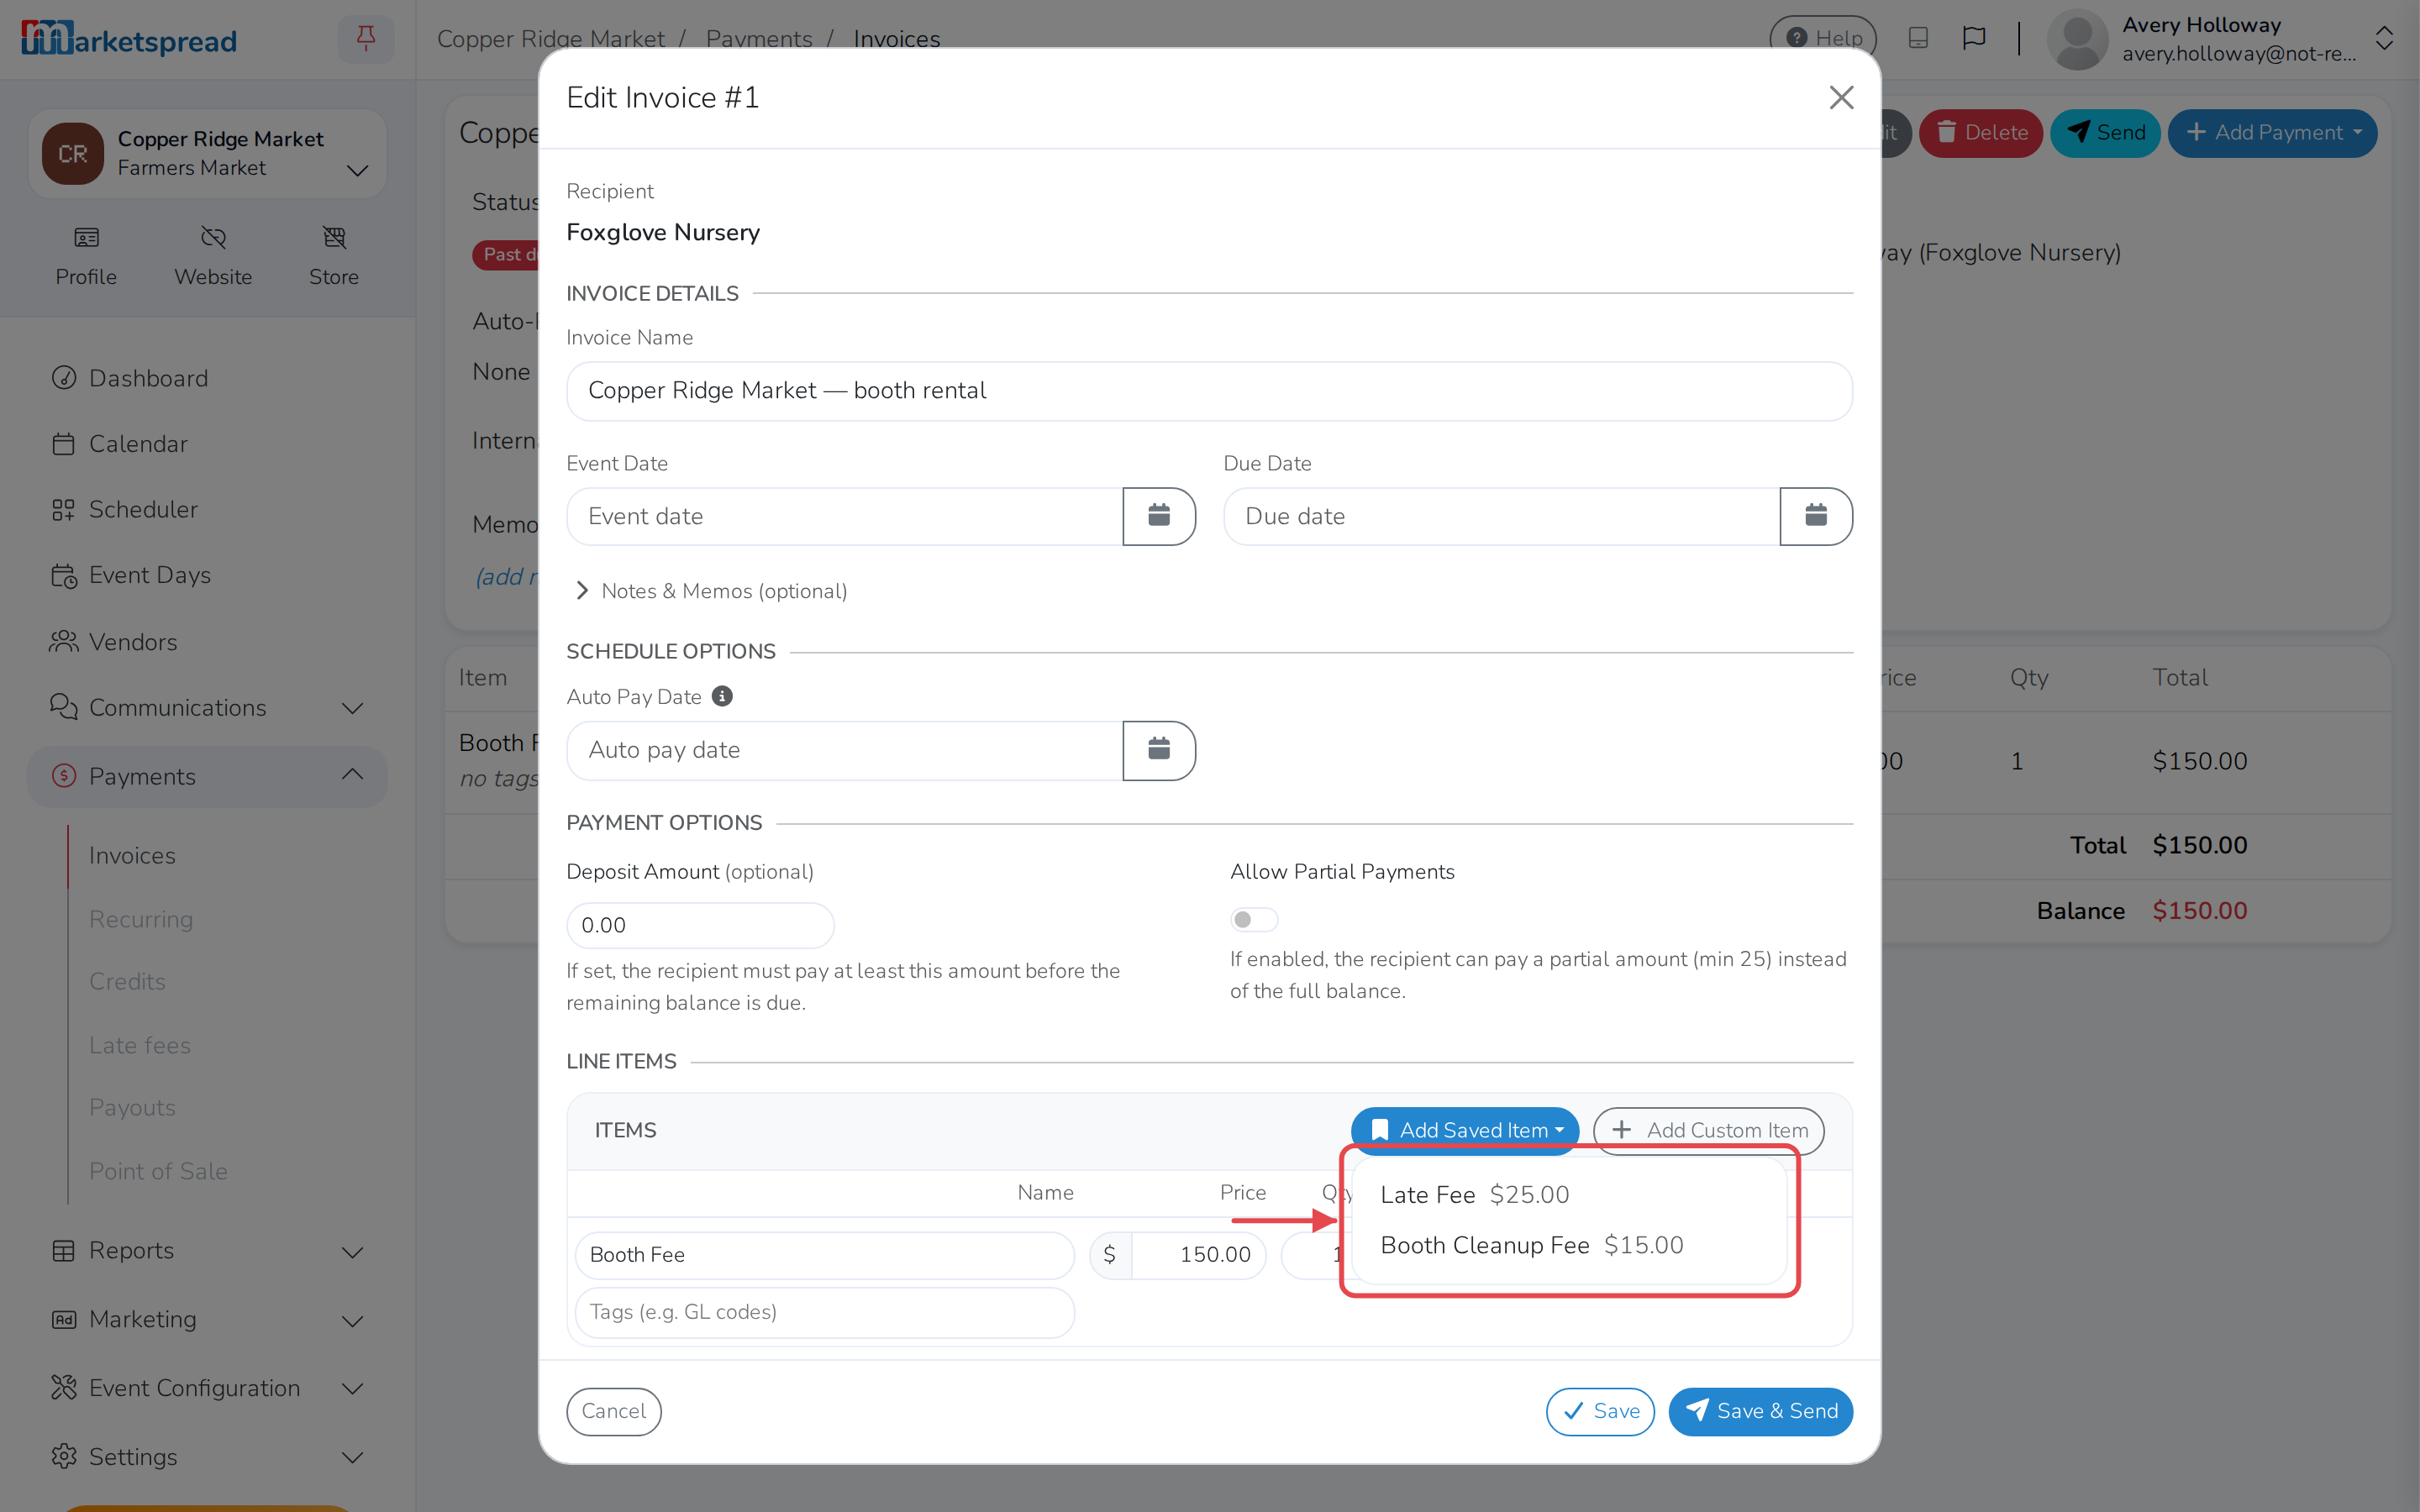Image resolution: width=2420 pixels, height=1512 pixels.
Task: Open Calendar in sidebar
Action: 208,444
